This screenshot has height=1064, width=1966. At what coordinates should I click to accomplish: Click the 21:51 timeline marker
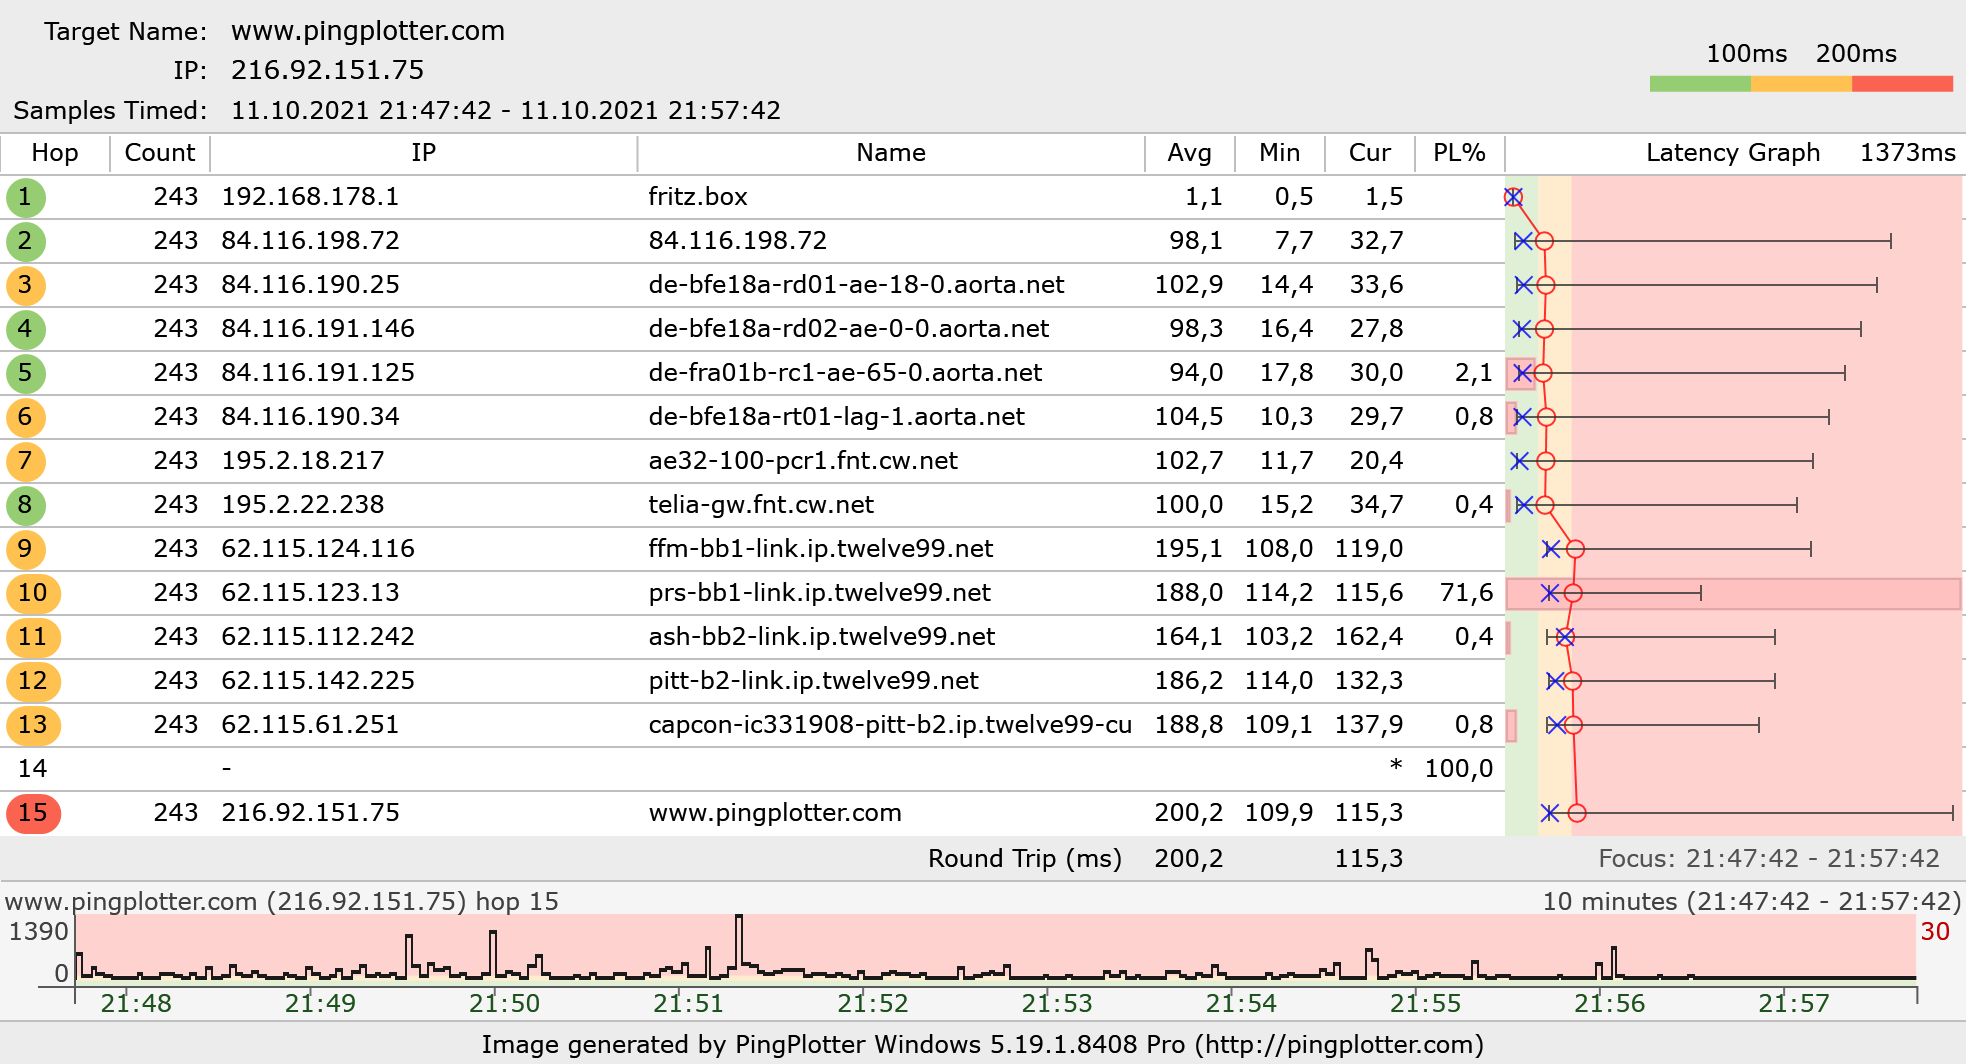point(688,1003)
